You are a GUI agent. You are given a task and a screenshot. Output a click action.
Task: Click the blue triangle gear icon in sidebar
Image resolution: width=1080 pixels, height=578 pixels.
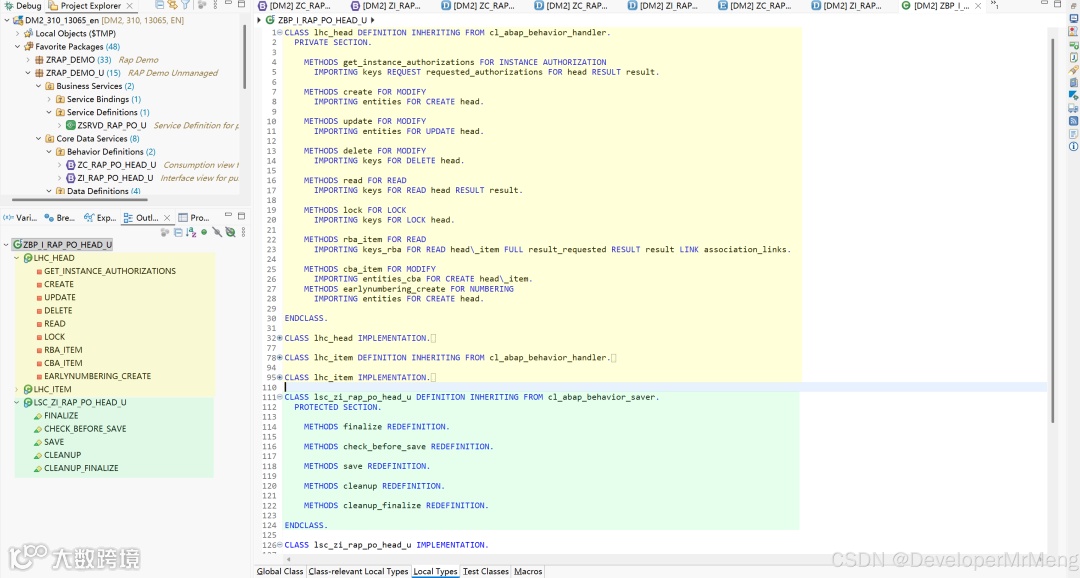[1073, 95]
